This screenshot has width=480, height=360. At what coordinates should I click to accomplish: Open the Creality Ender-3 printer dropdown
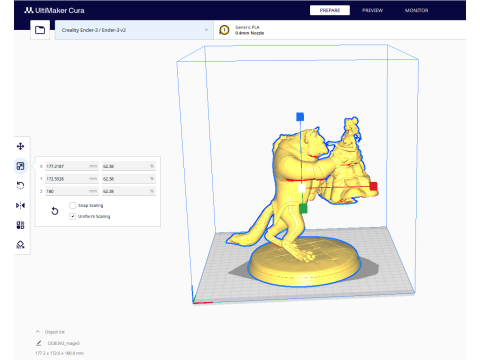click(134, 30)
